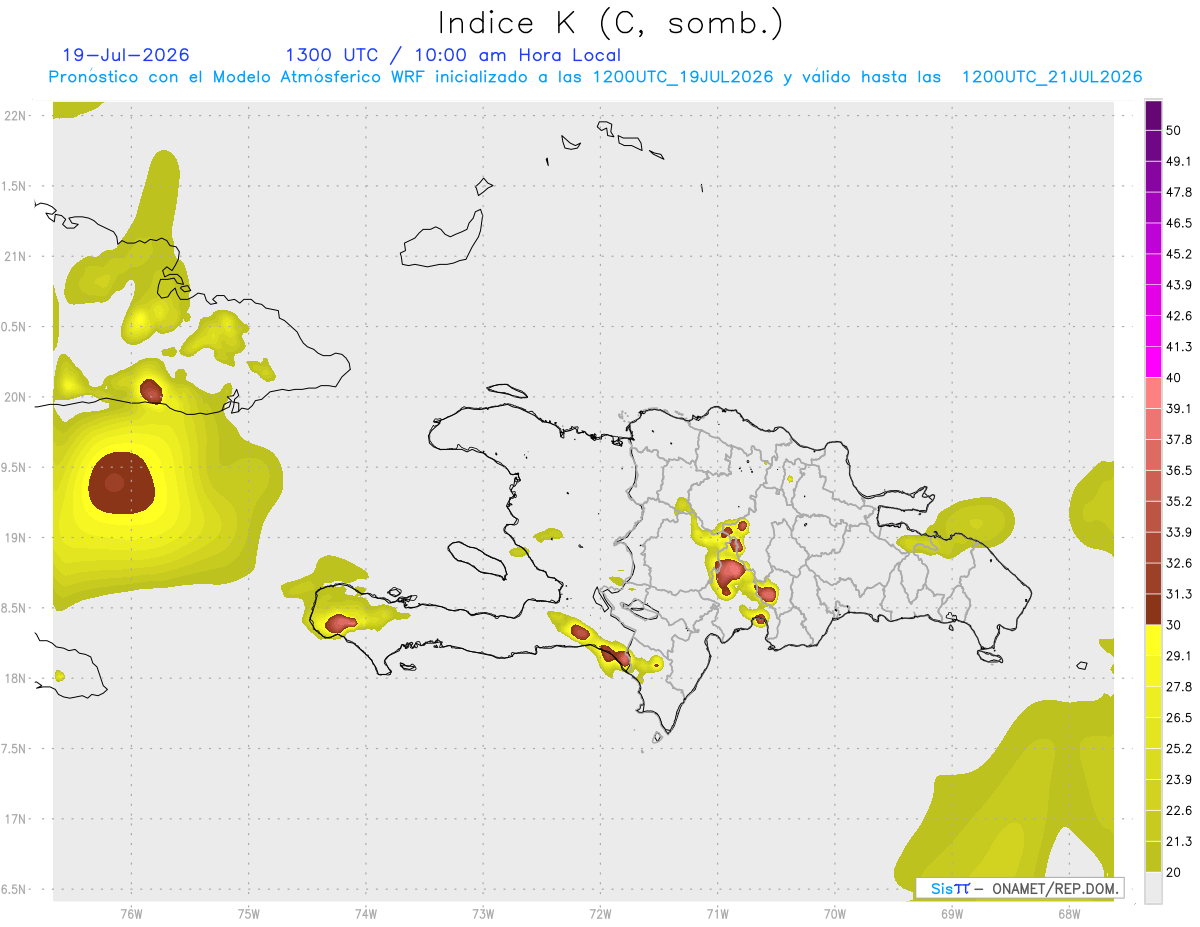Click the colorbar value '32.6'
This screenshot has width=1200, height=927.
click(1178, 563)
